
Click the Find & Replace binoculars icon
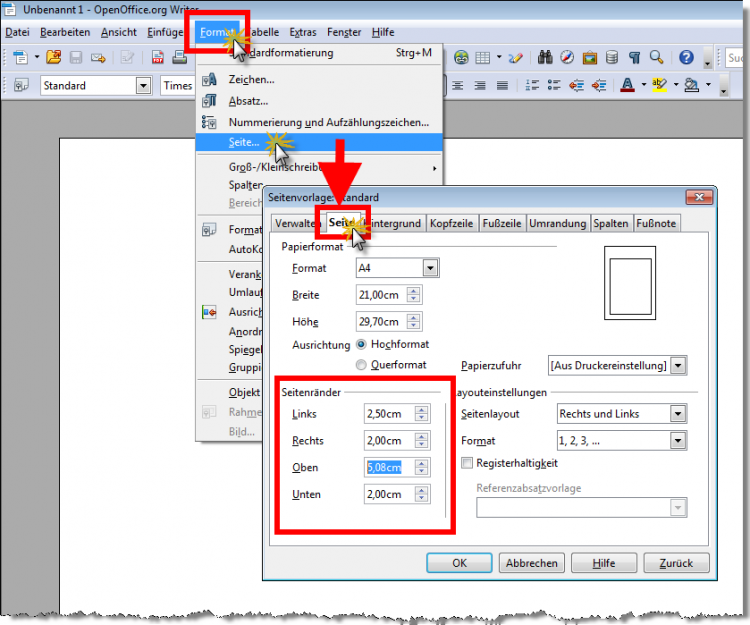tap(544, 58)
